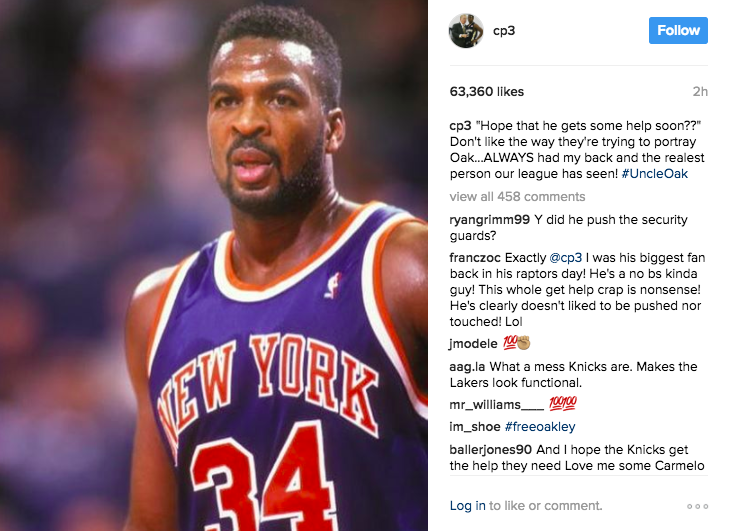
Task: Click the 63,360 likes count
Action: click(487, 92)
